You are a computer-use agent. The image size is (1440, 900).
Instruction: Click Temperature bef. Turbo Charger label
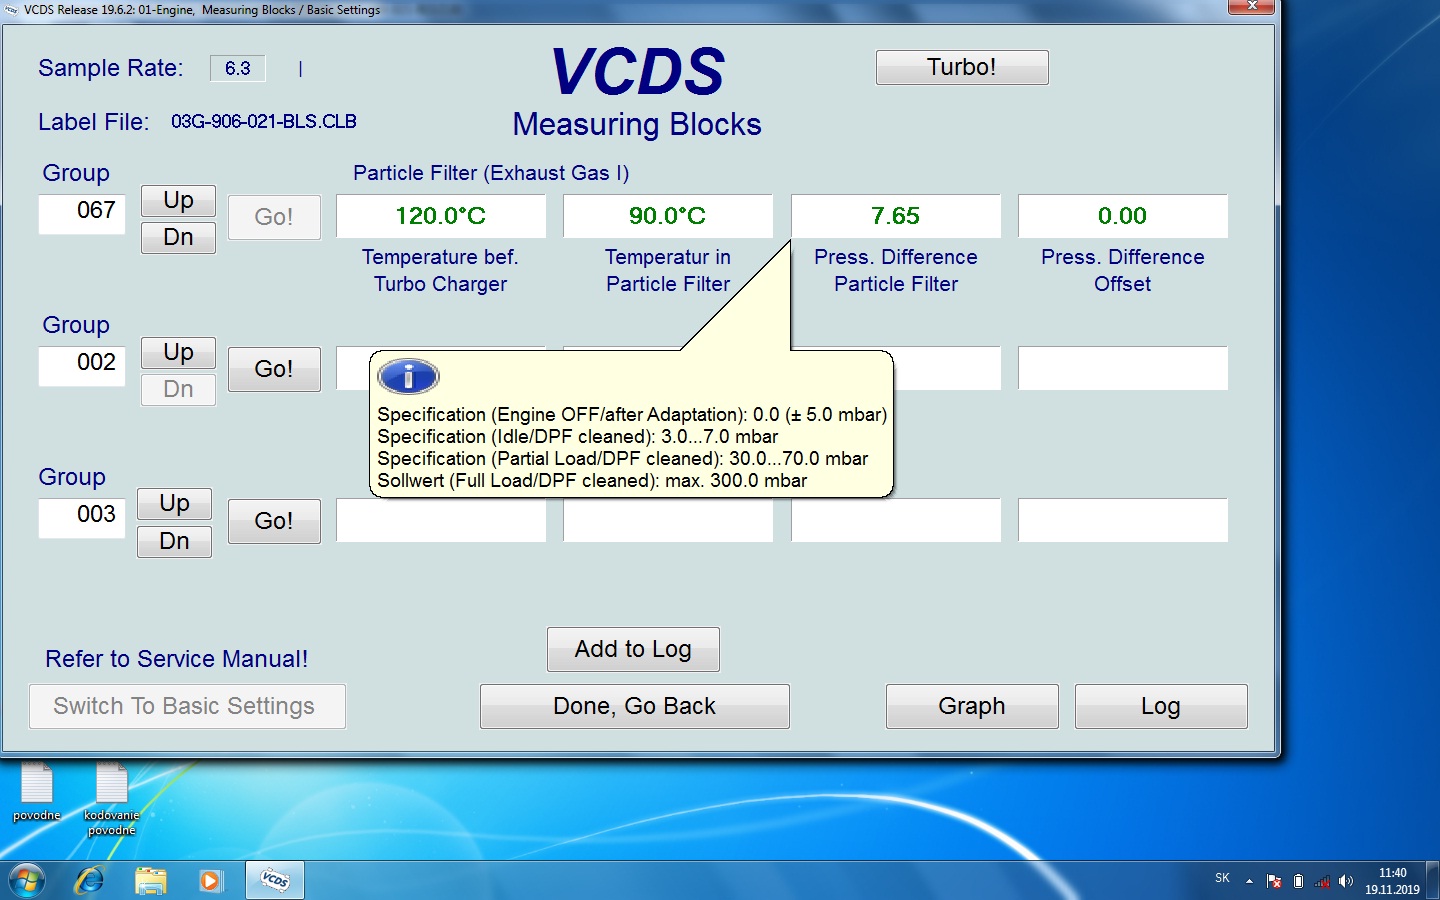click(441, 270)
